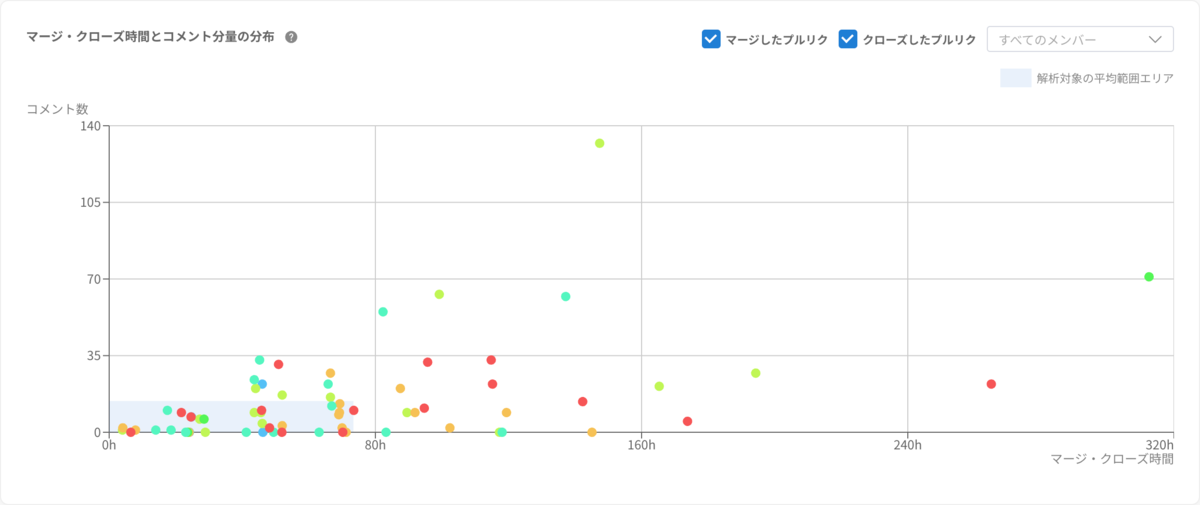Click the red dot between 240h and 320h
The image size is (1200, 505).
click(991, 384)
